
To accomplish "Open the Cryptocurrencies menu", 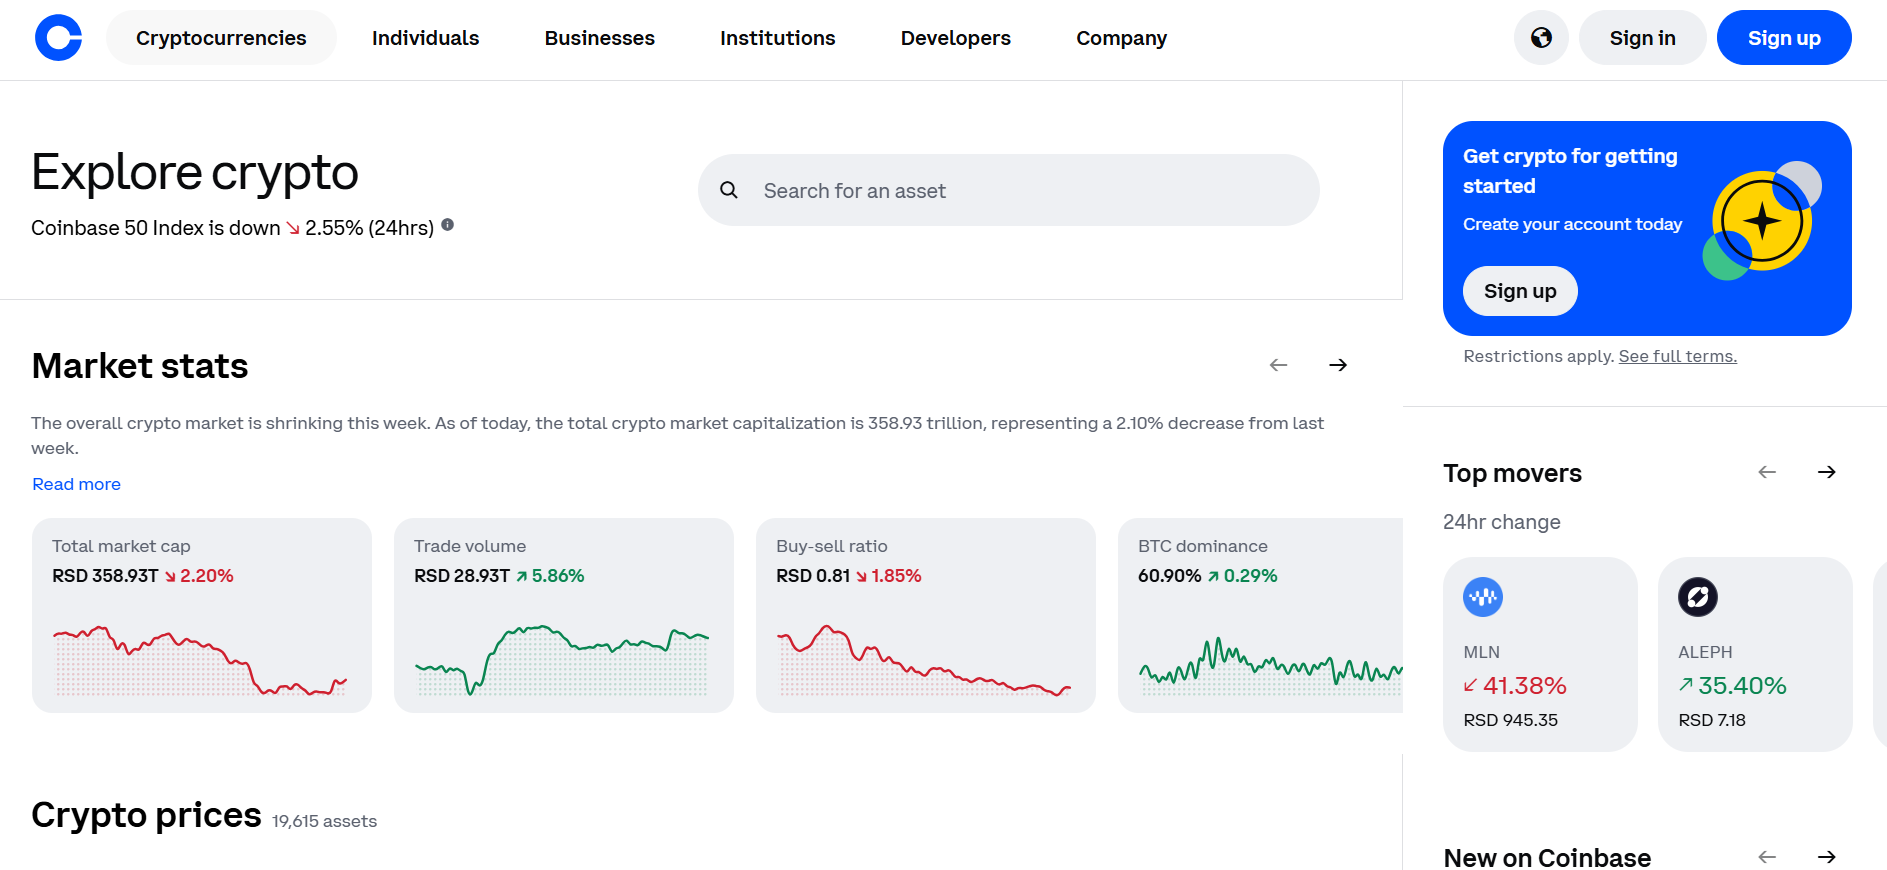I will pyautogui.click(x=221, y=38).
